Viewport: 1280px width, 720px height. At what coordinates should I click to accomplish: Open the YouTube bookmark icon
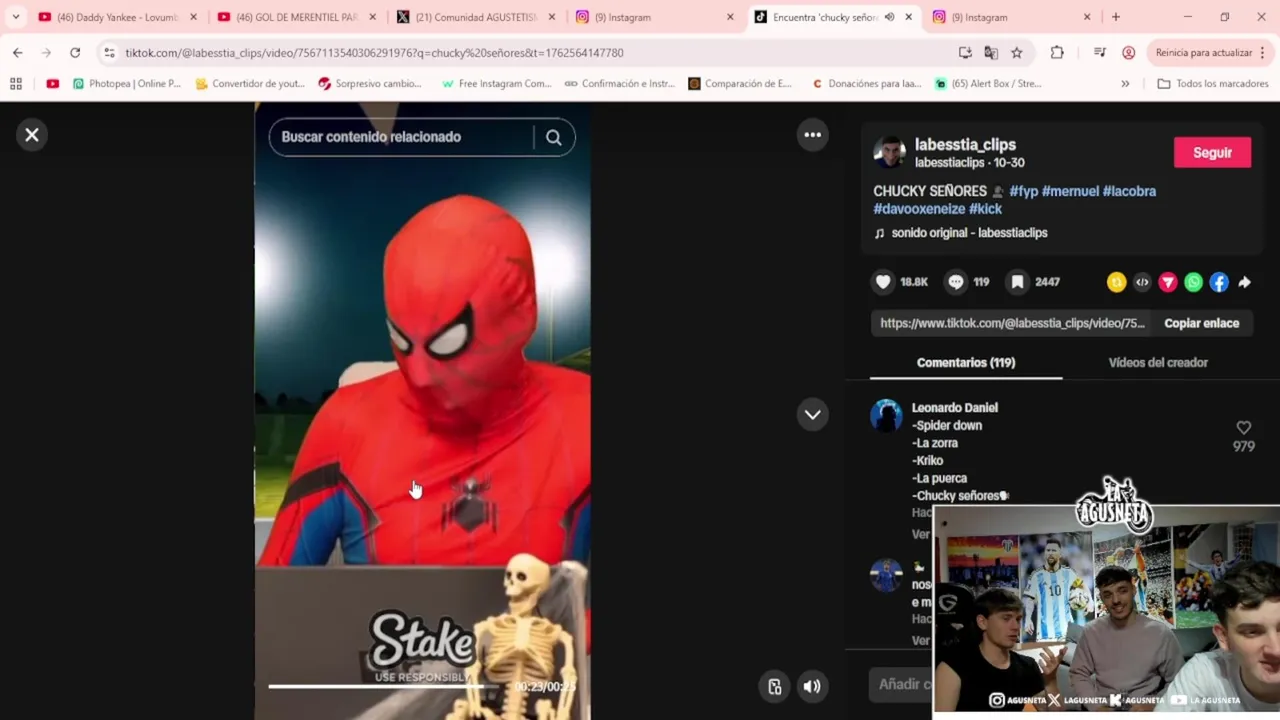coord(52,84)
